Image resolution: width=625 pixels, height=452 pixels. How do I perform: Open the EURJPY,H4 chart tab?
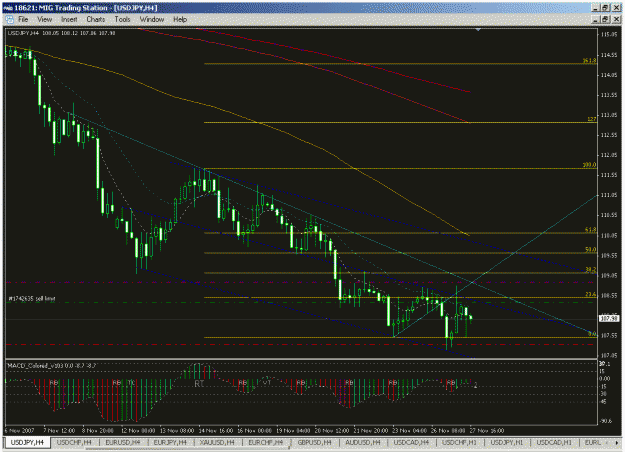[x=170, y=442]
